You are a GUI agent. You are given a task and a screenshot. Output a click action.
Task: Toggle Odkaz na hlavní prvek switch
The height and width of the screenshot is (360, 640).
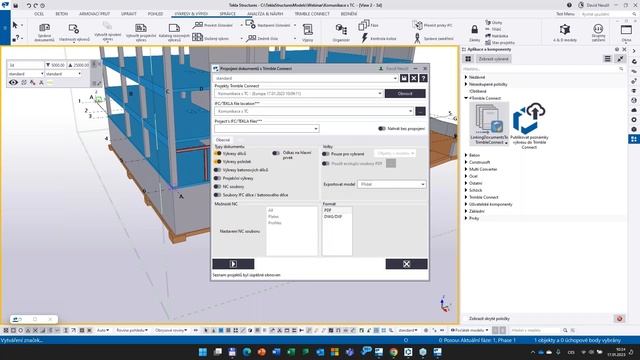(276, 153)
